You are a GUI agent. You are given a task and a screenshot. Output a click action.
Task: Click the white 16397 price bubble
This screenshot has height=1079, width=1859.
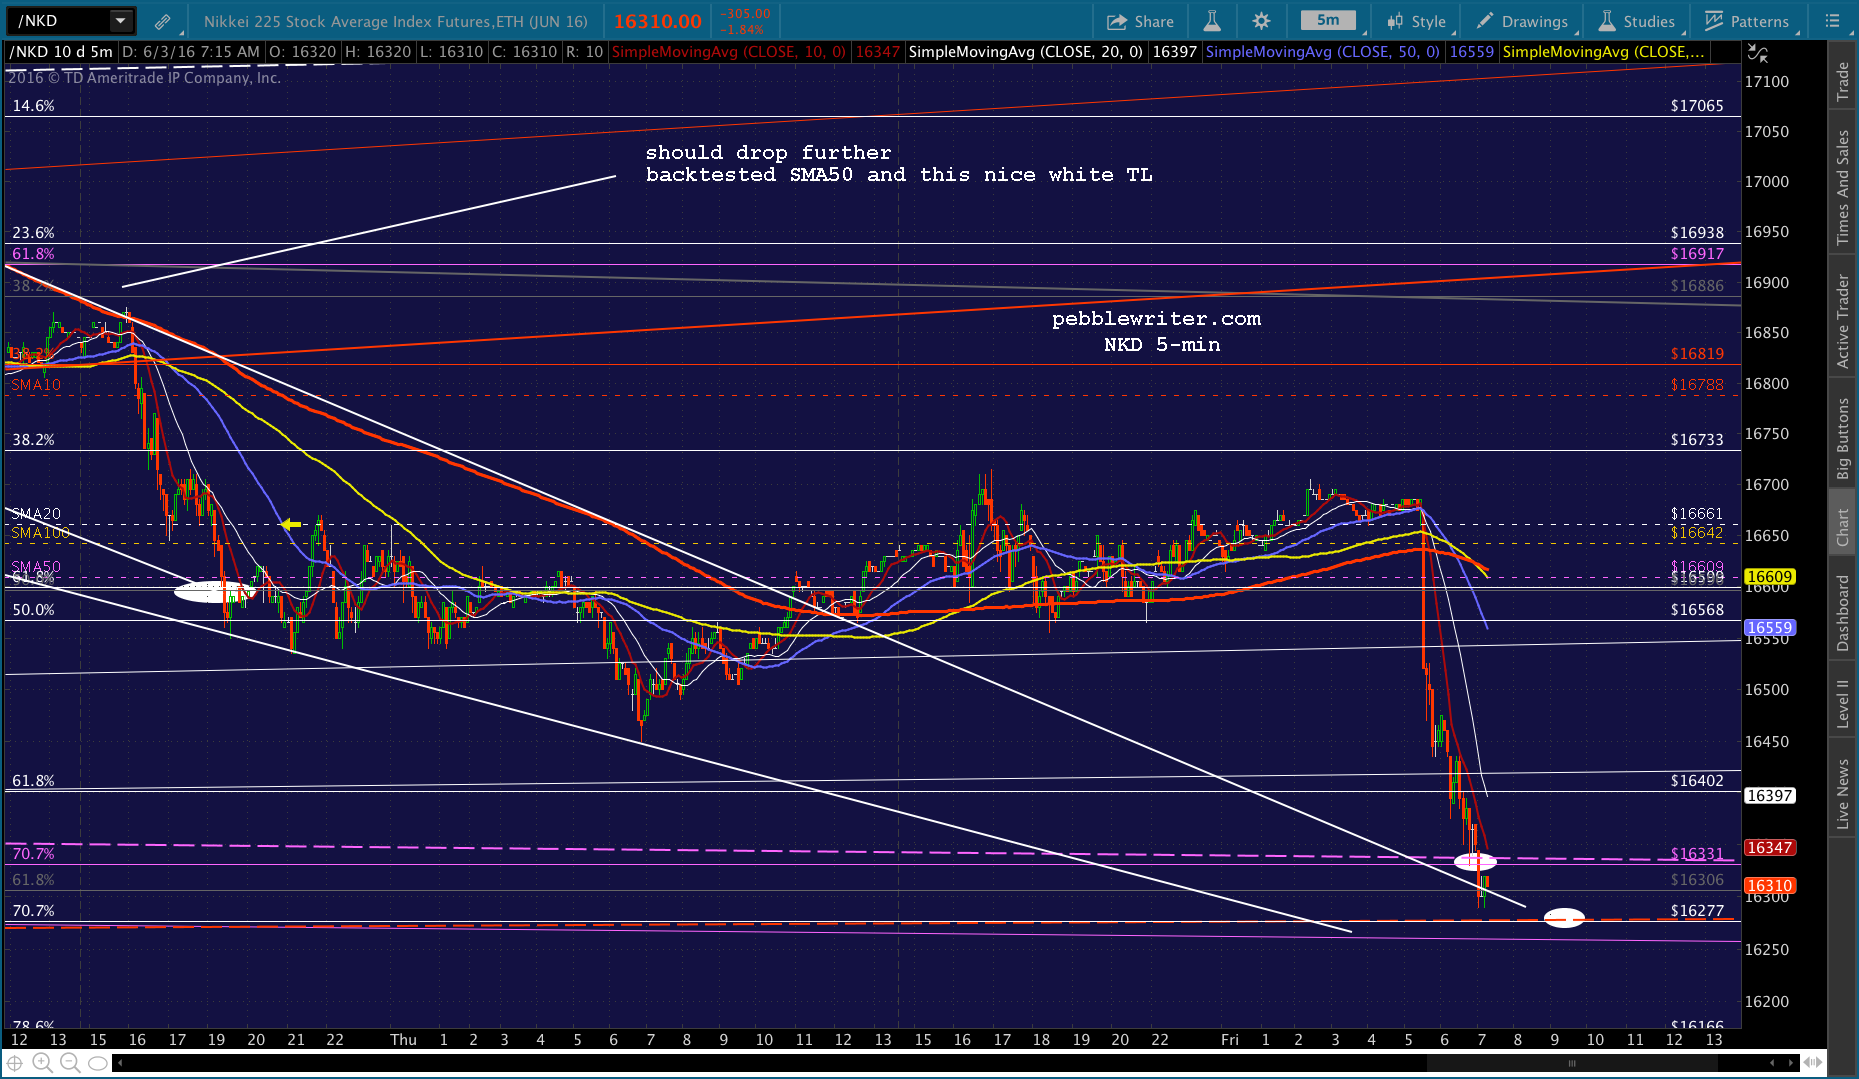tap(1769, 796)
